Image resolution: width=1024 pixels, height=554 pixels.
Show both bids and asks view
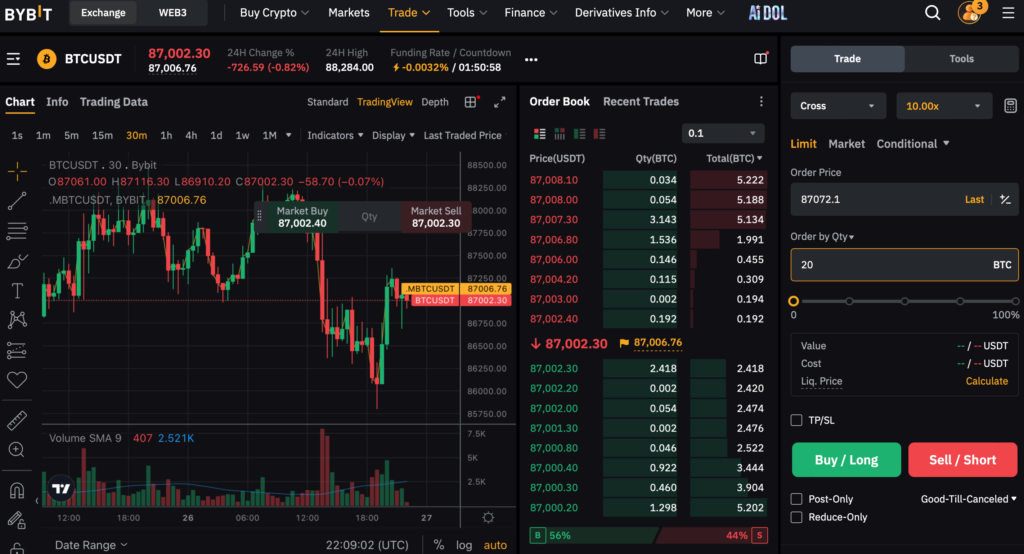539,133
